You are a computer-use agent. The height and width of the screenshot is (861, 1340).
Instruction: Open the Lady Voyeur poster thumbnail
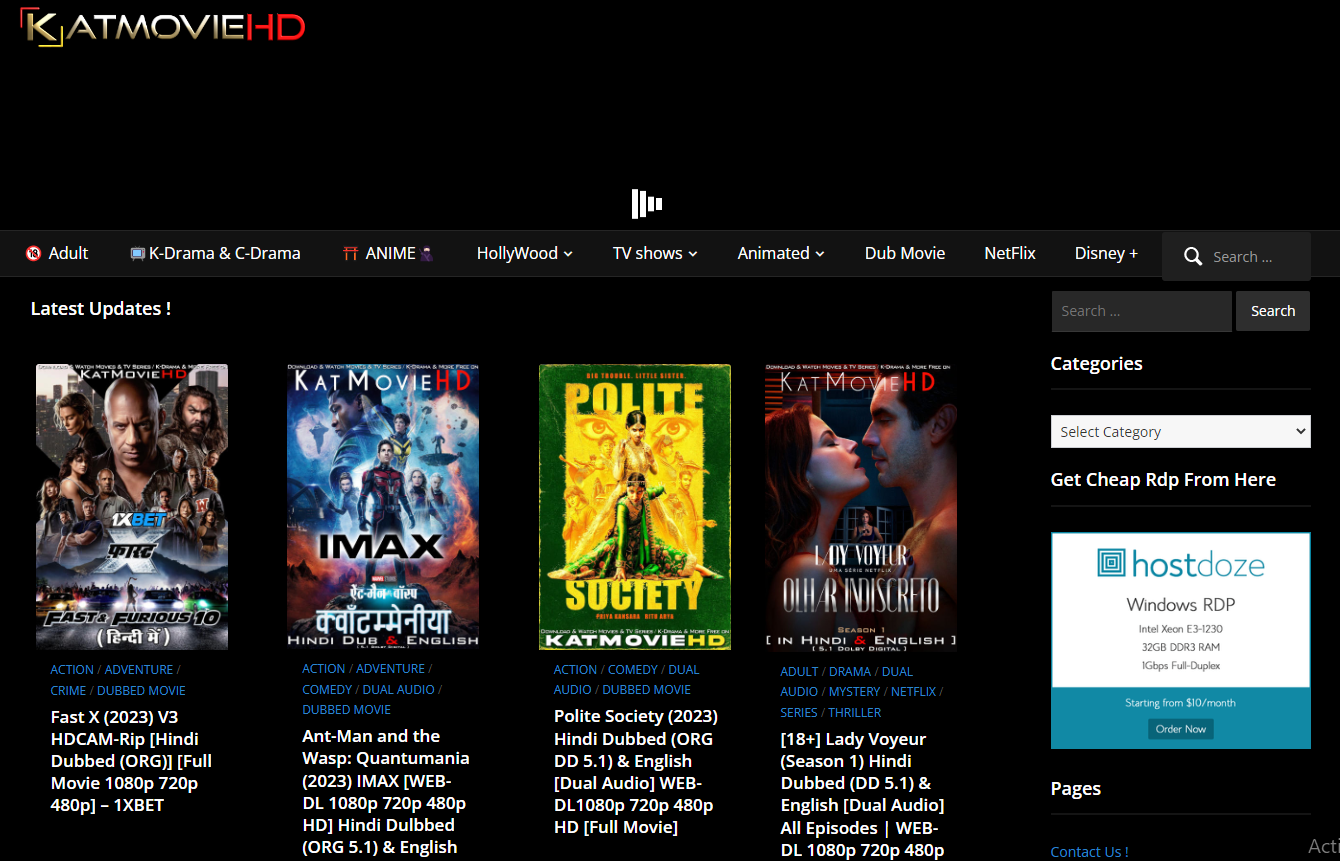tap(861, 508)
